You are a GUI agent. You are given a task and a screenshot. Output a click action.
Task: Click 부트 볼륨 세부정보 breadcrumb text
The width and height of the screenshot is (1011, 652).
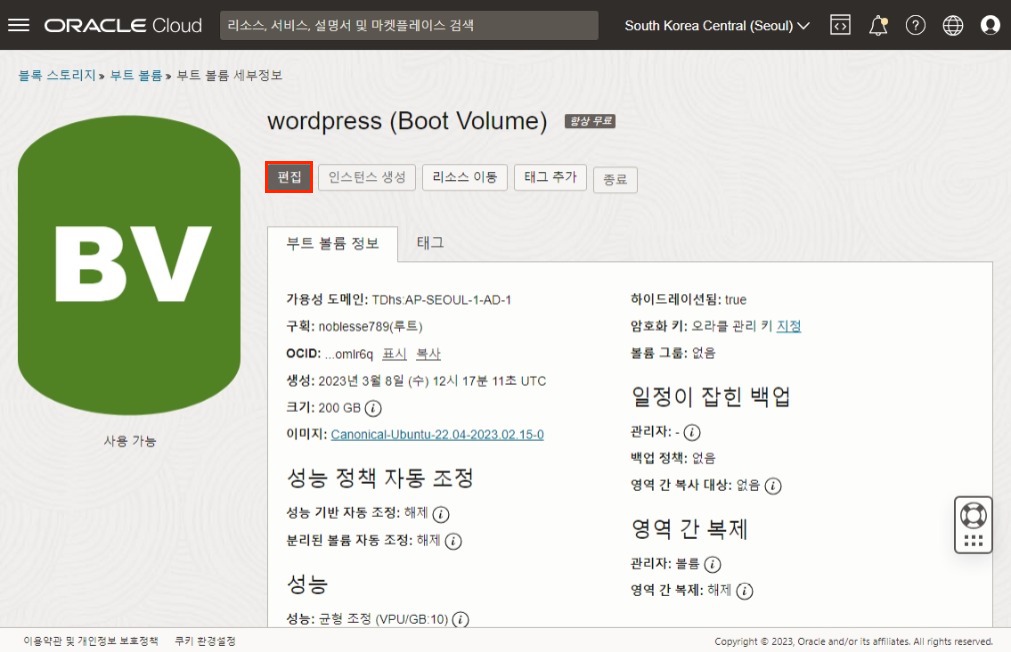[230, 75]
